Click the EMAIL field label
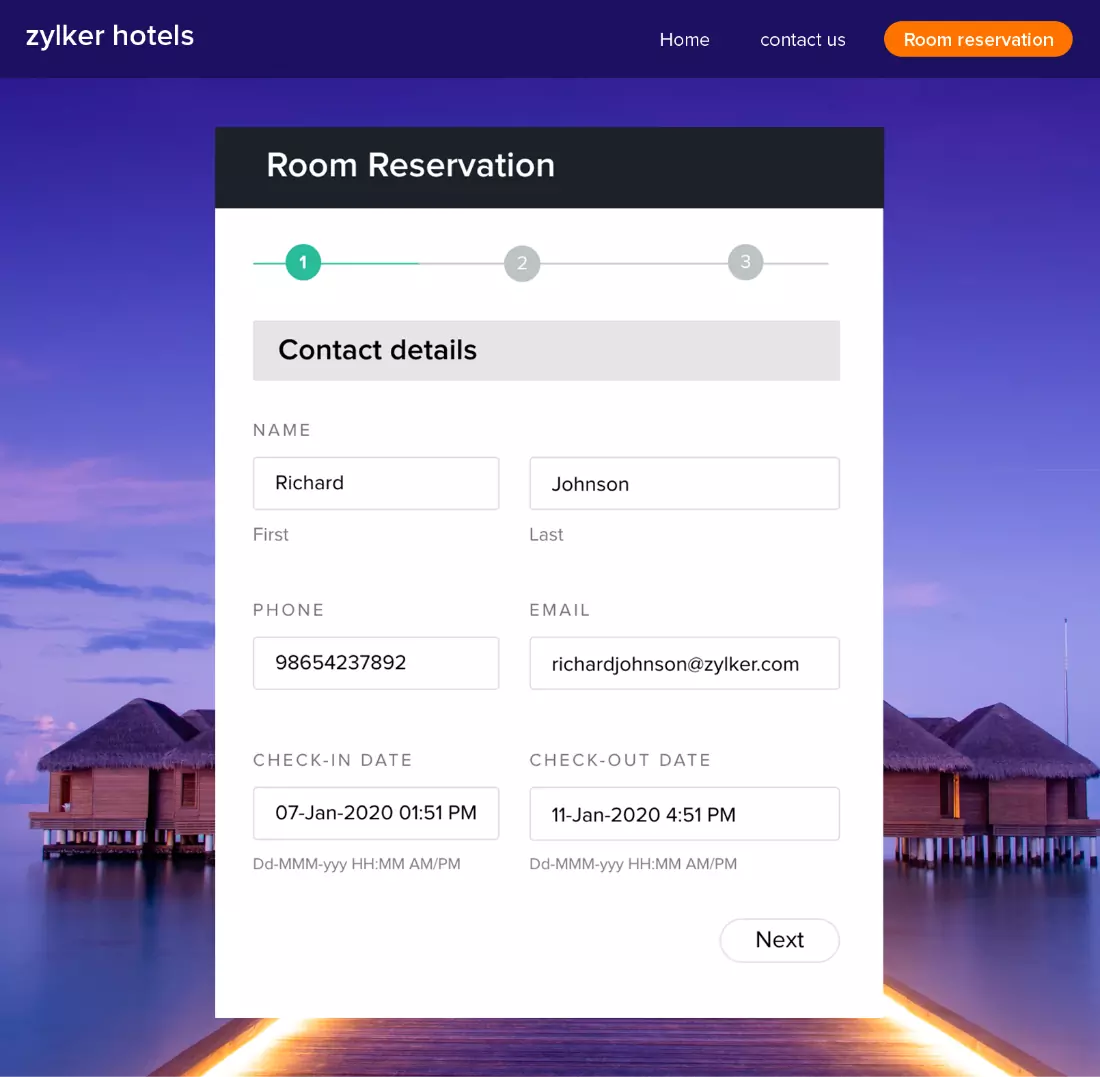Screen dimensions: 1100x1077 pyautogui.click(x=560, y=610)
